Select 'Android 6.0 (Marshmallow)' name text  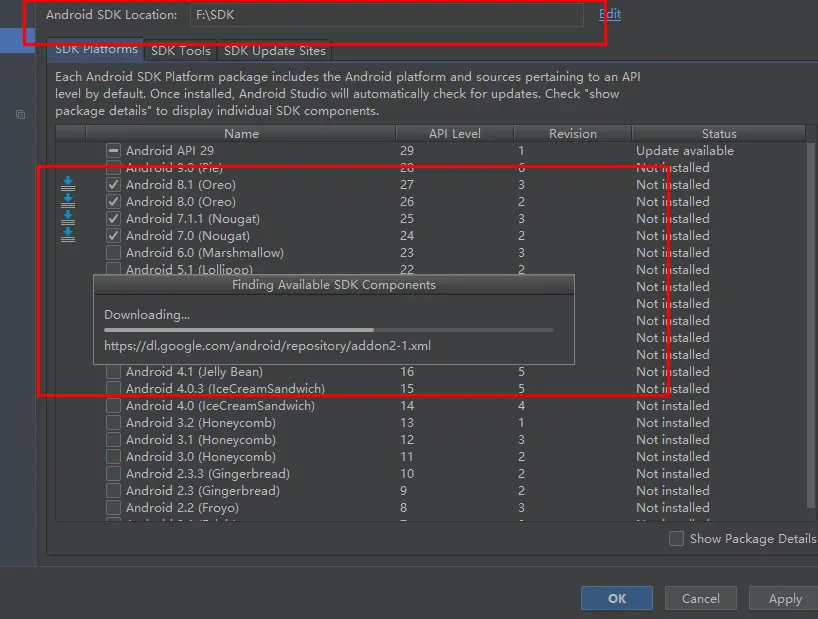(204, 252)
